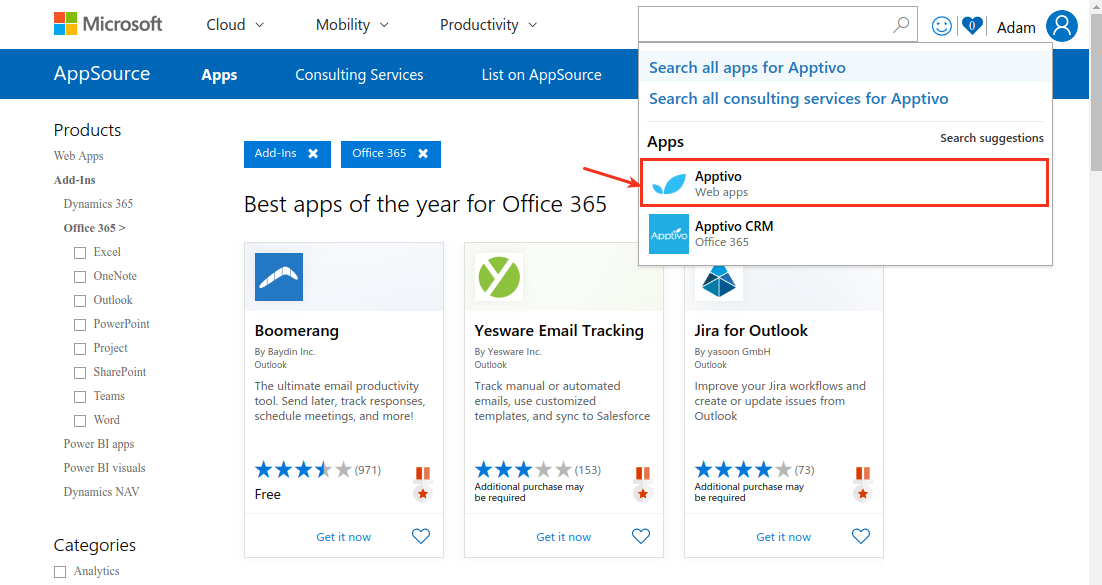Open the Jira for Outlook title
Image resolution: width=1102 pixels, height=585 pixels.
[x=751, y=330]
